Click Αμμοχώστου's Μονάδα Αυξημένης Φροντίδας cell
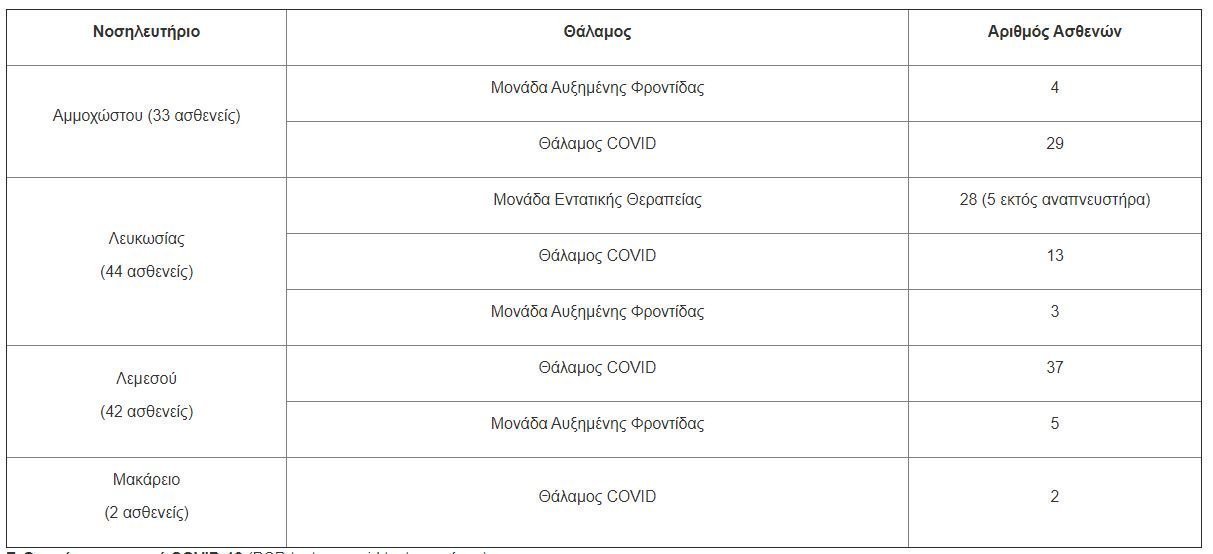 [x=597, y=94]
